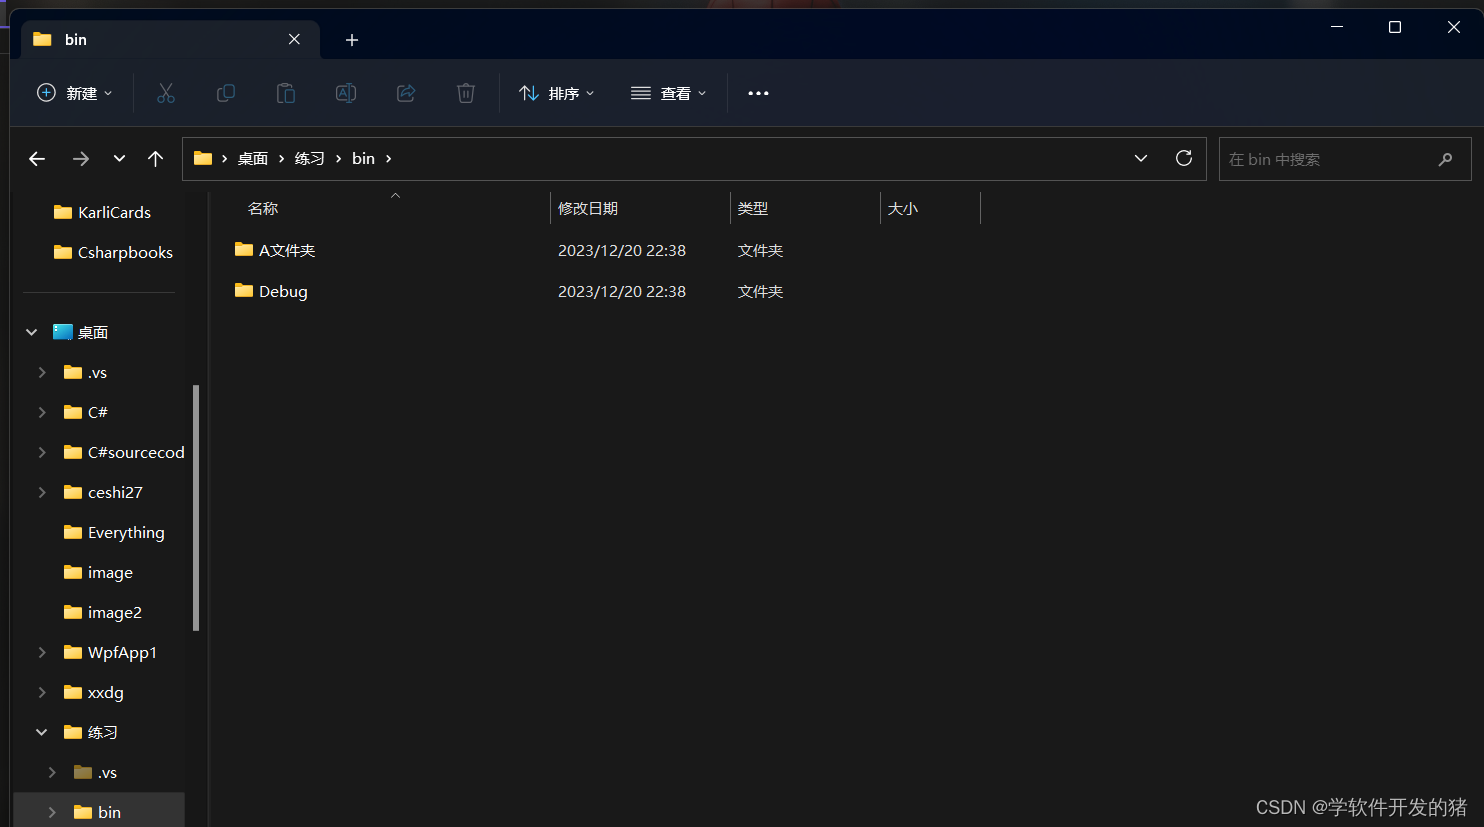Click the Delete trash icon
The height and width of the screenshot is (827, 1484).
pos(466,93)
